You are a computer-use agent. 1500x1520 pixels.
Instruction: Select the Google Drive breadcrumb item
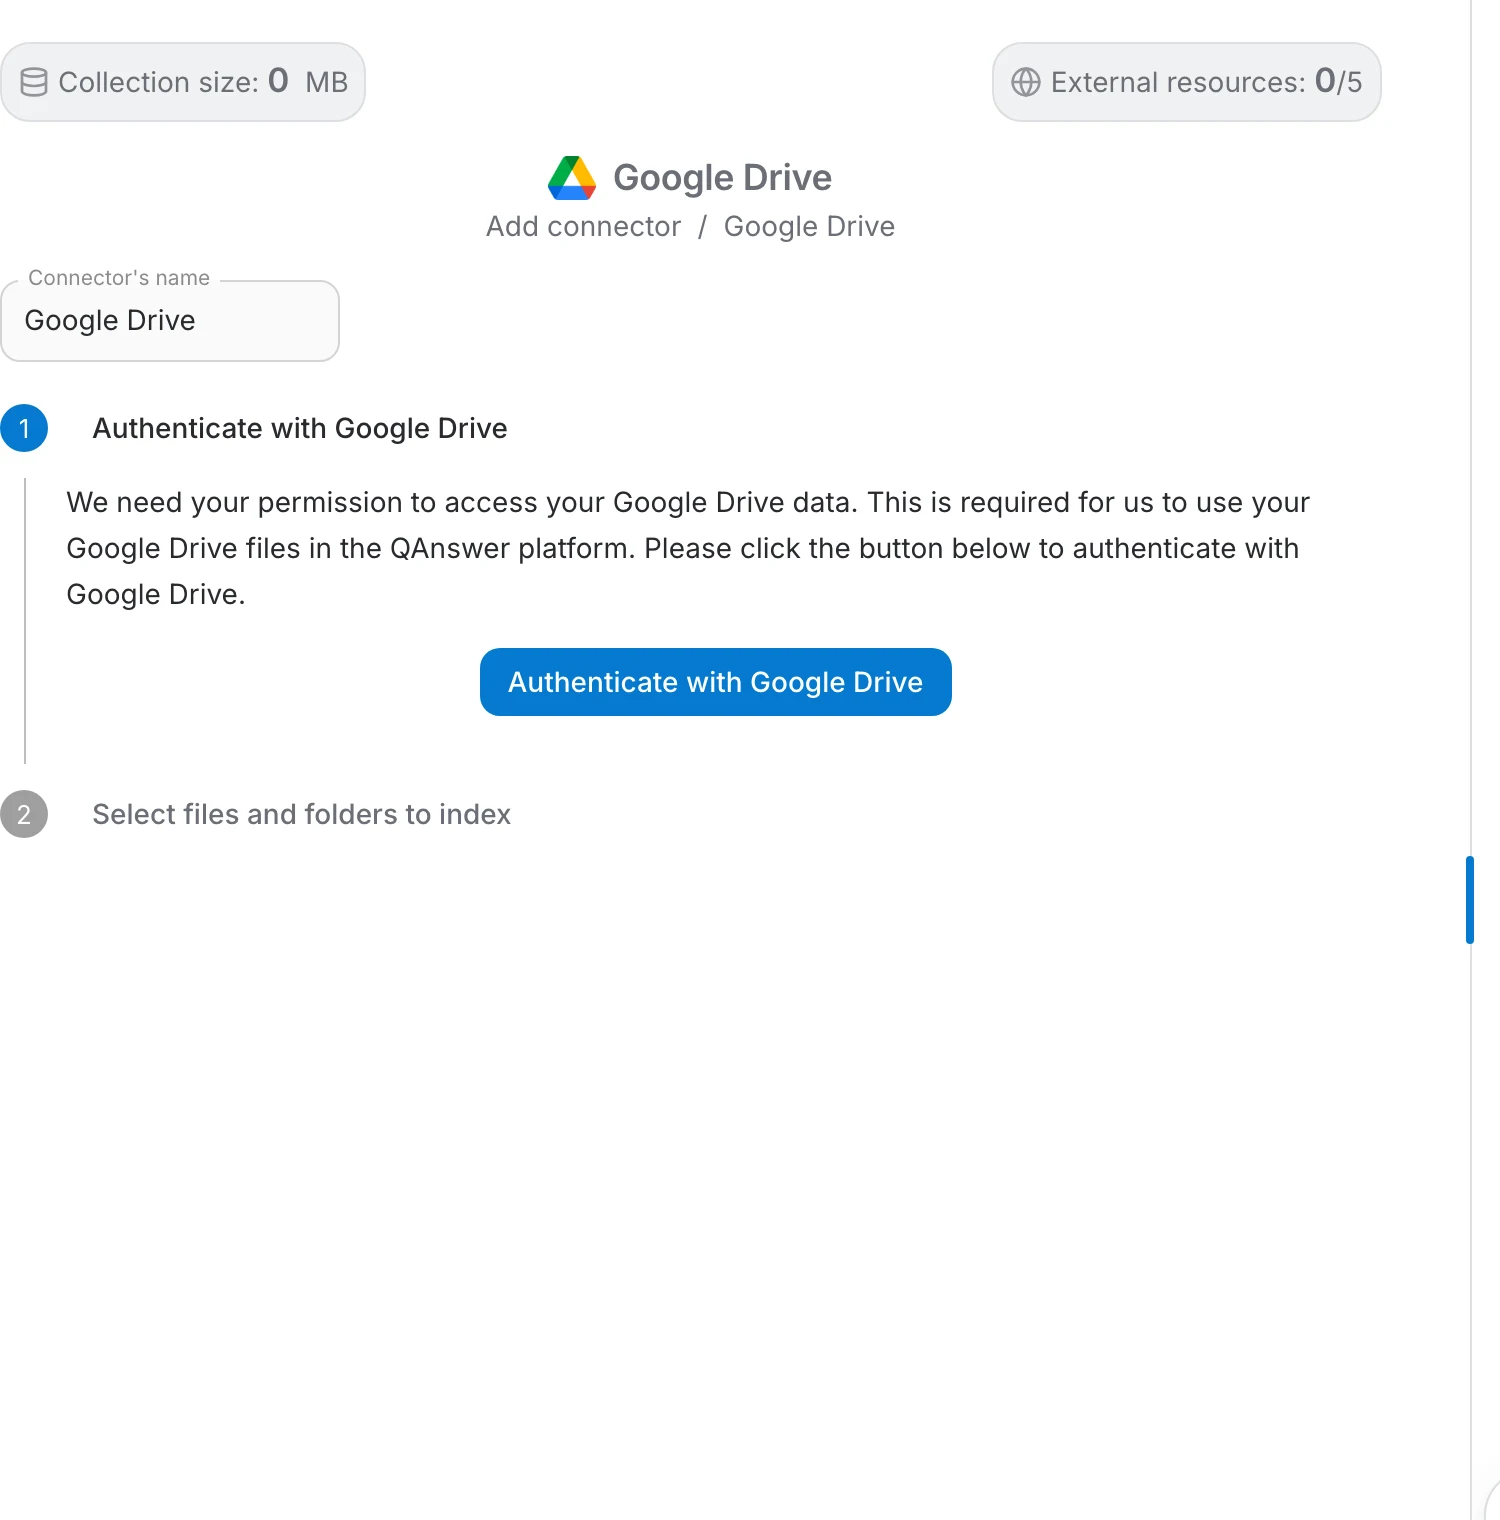(x=809, y=227)
